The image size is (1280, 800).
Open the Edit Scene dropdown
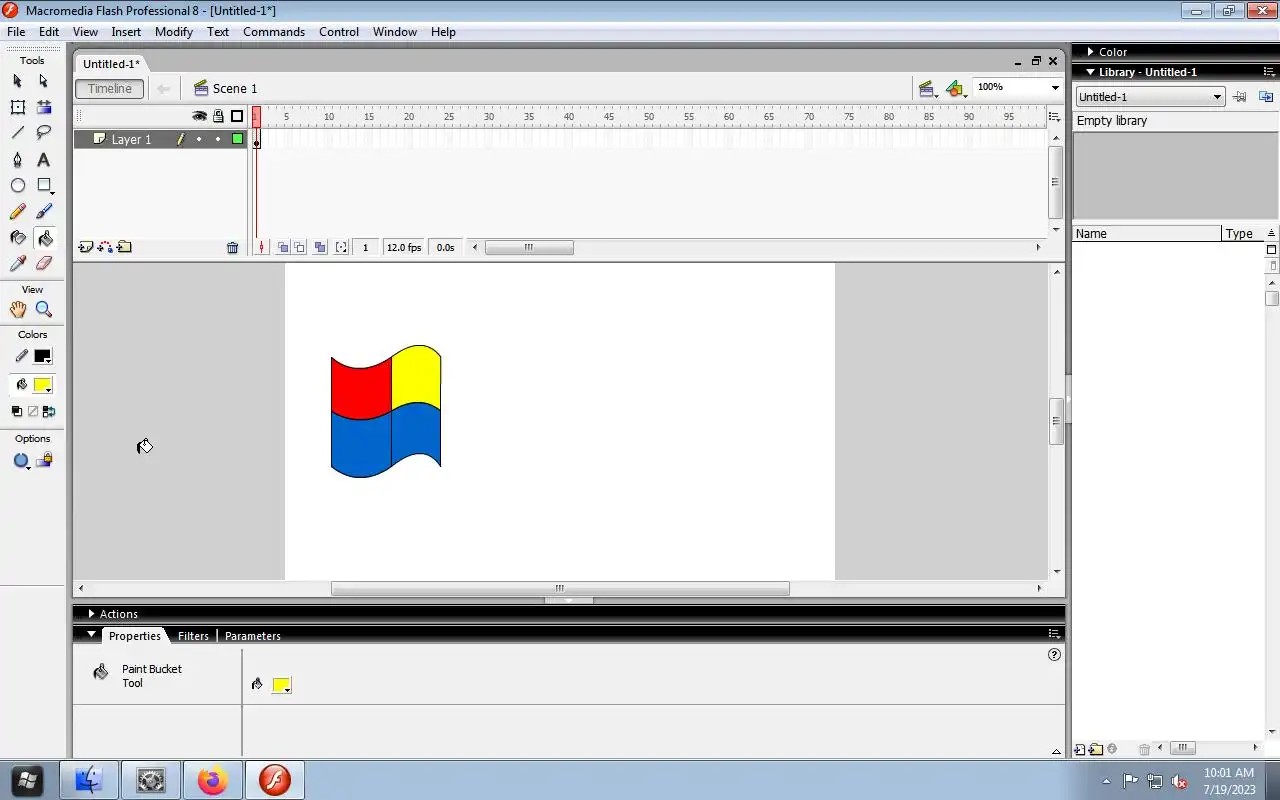[x=927, y=89]
